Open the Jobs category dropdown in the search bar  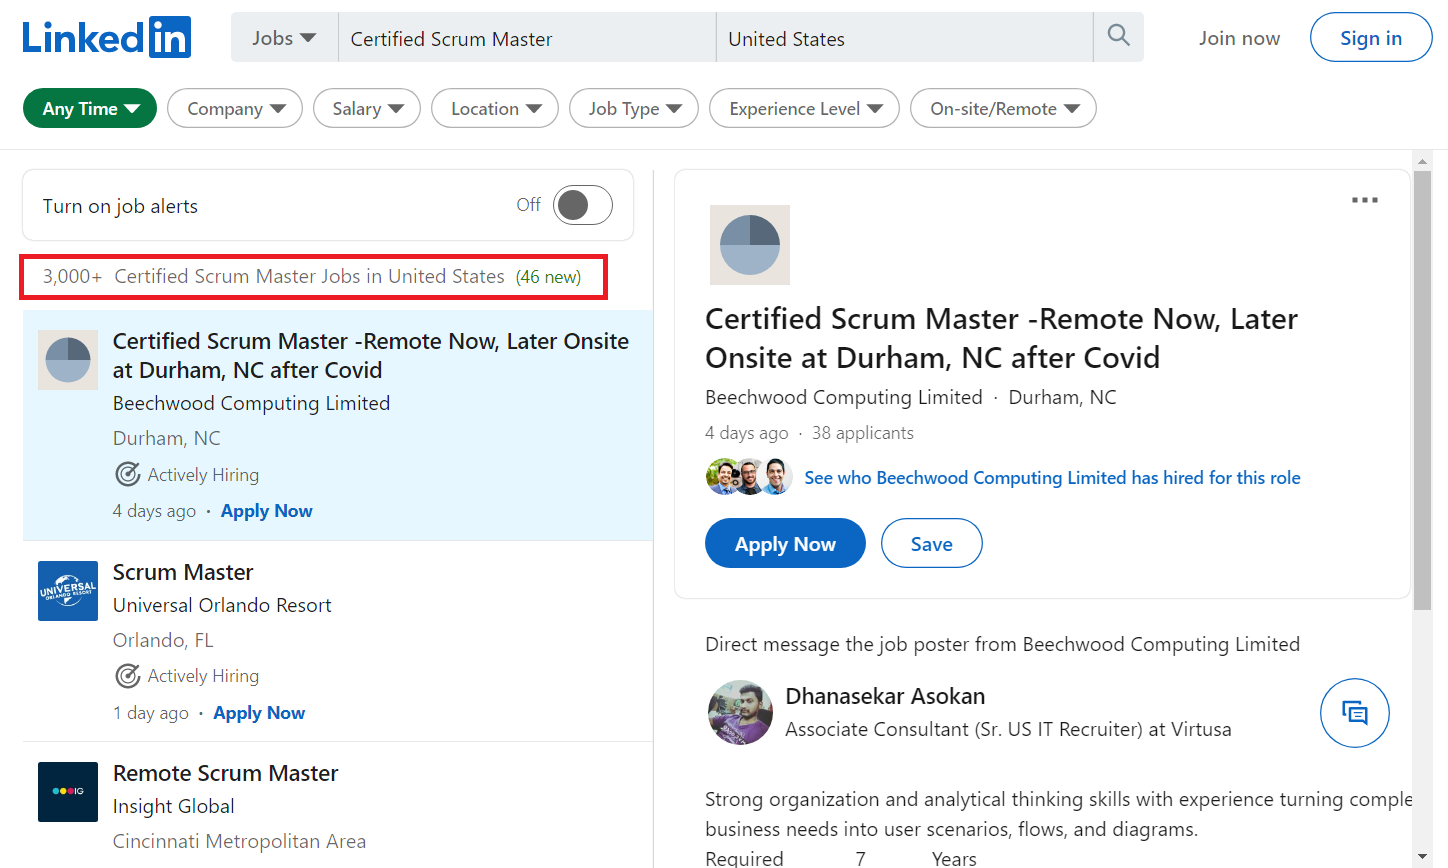(x=284, y=38)
